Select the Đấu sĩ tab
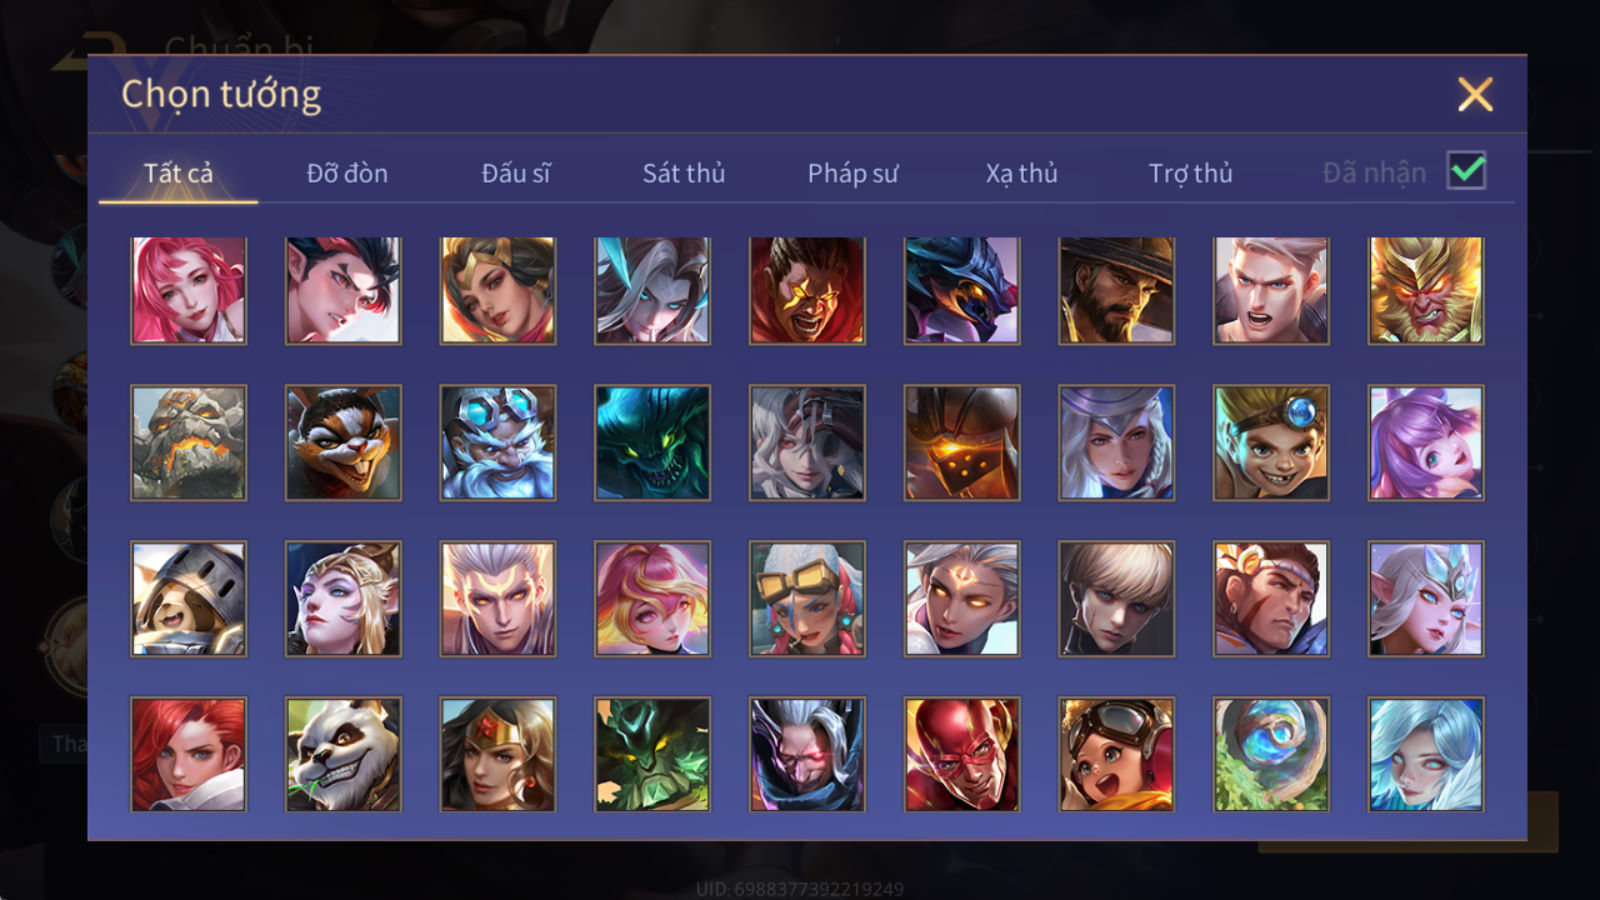This screenshot has height=900, width=1600. click(516, 173)
